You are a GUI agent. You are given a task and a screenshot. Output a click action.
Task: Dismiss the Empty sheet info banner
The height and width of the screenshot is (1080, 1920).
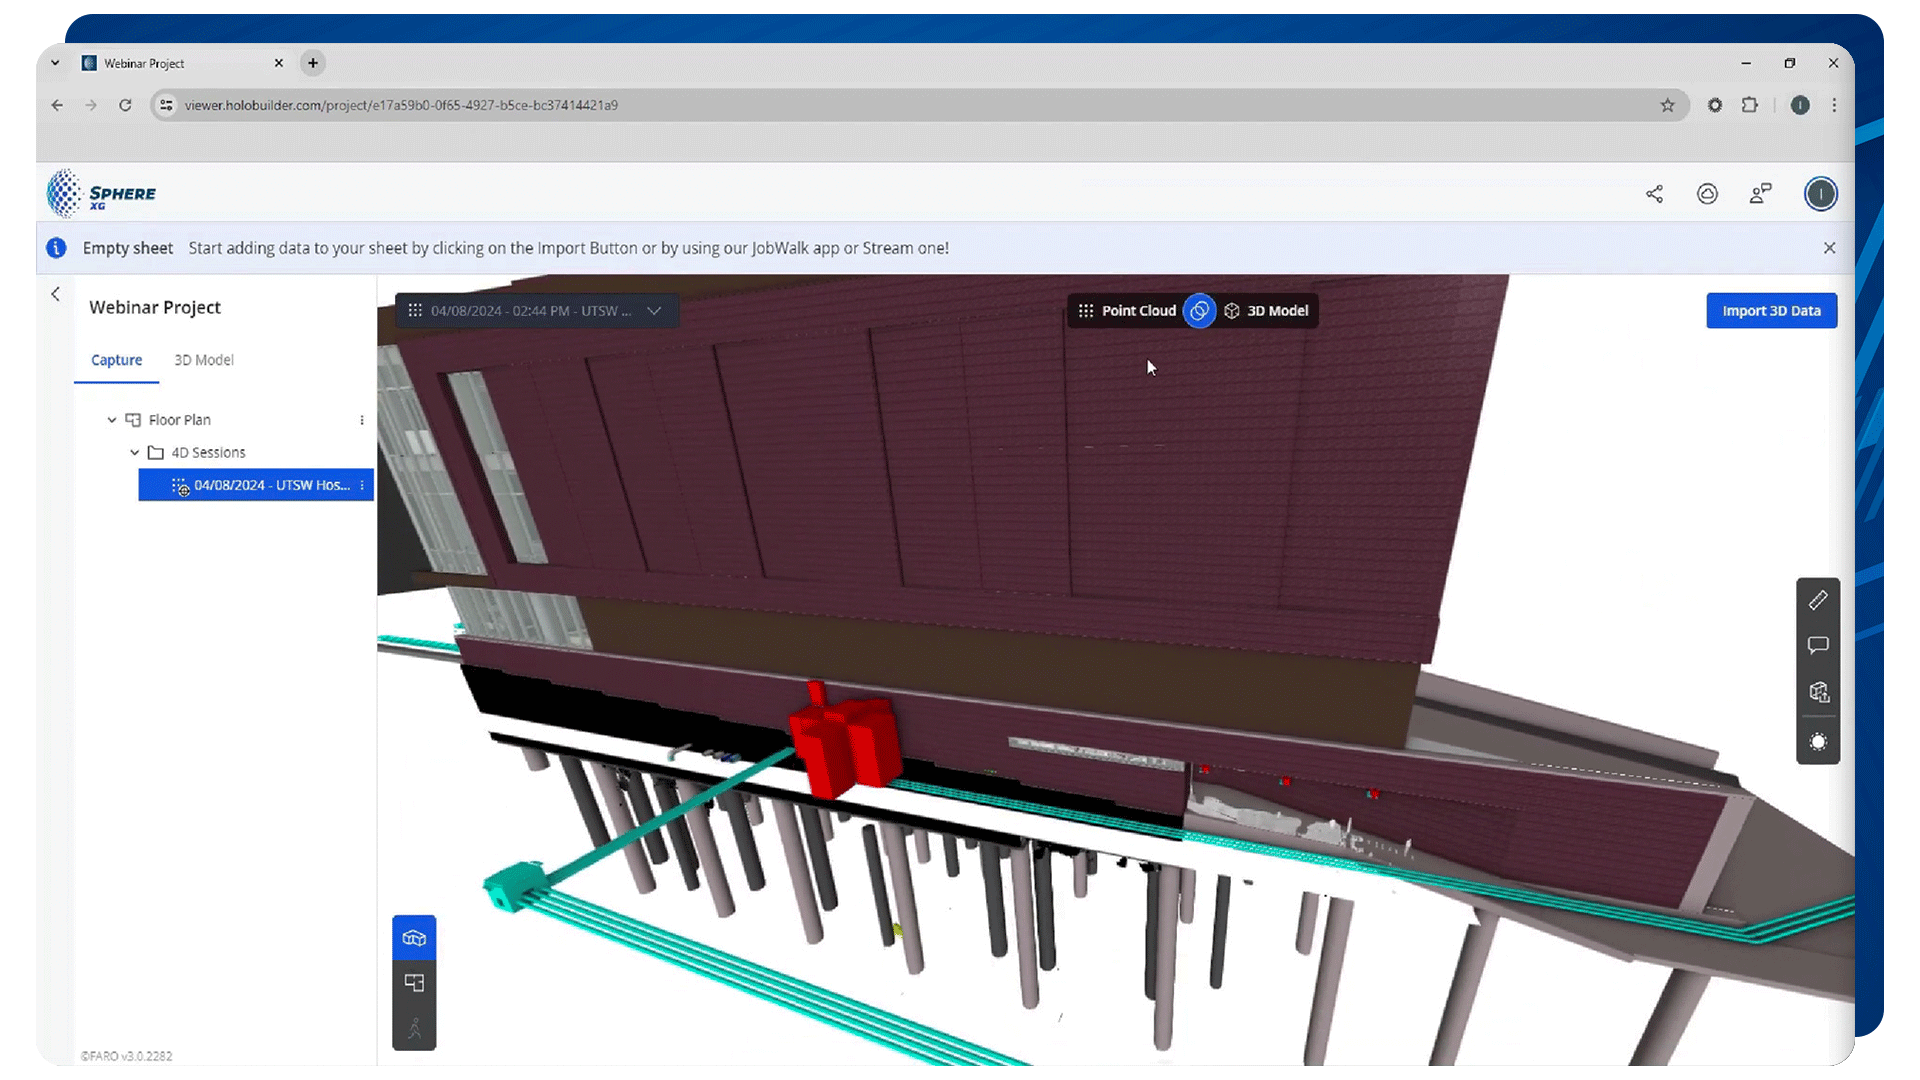1829,248
